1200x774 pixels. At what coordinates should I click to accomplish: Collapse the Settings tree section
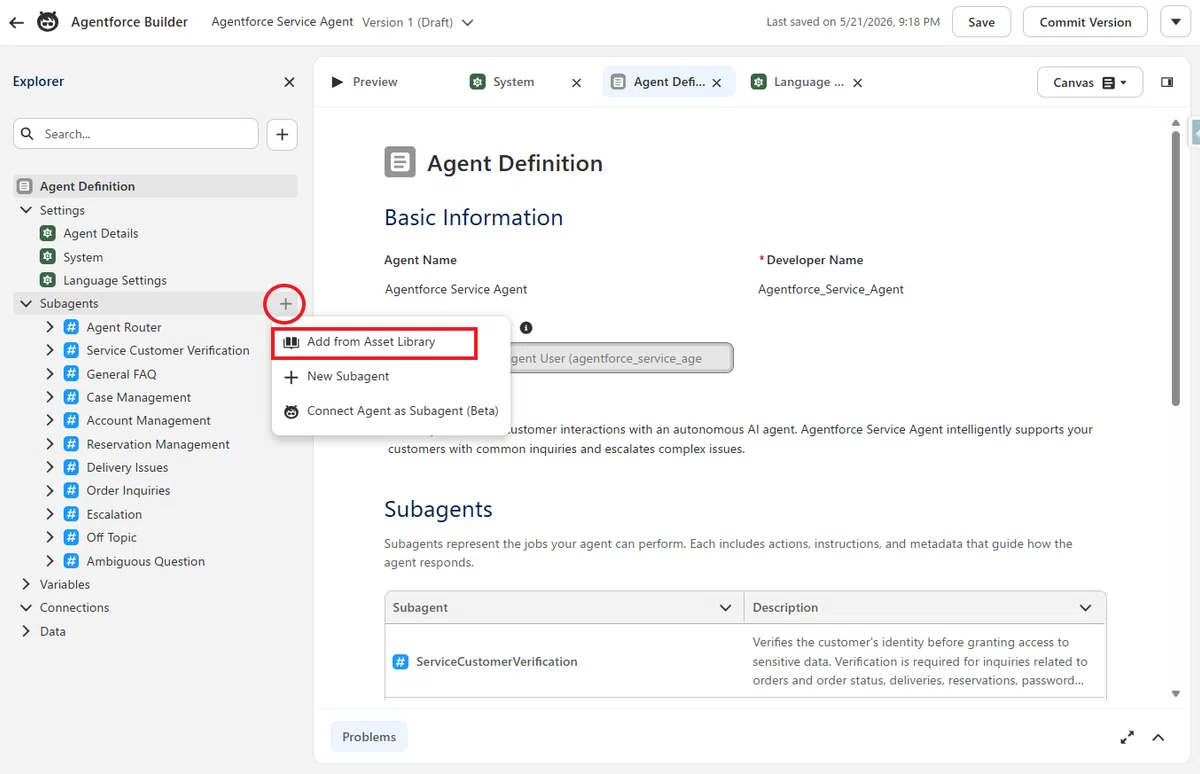[x=26, y=210]
